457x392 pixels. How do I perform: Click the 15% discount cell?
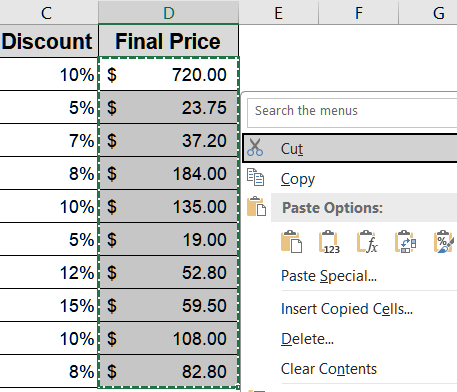(x=49, y=305)
